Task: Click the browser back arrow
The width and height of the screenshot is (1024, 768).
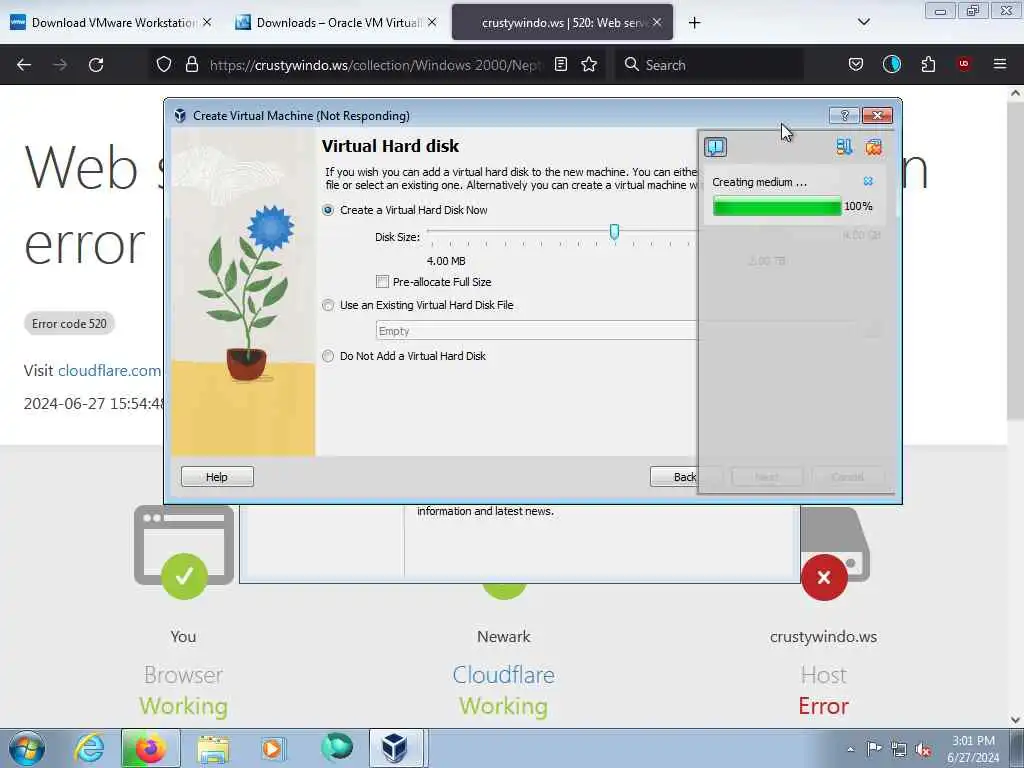Action: [x=24, y=65]
